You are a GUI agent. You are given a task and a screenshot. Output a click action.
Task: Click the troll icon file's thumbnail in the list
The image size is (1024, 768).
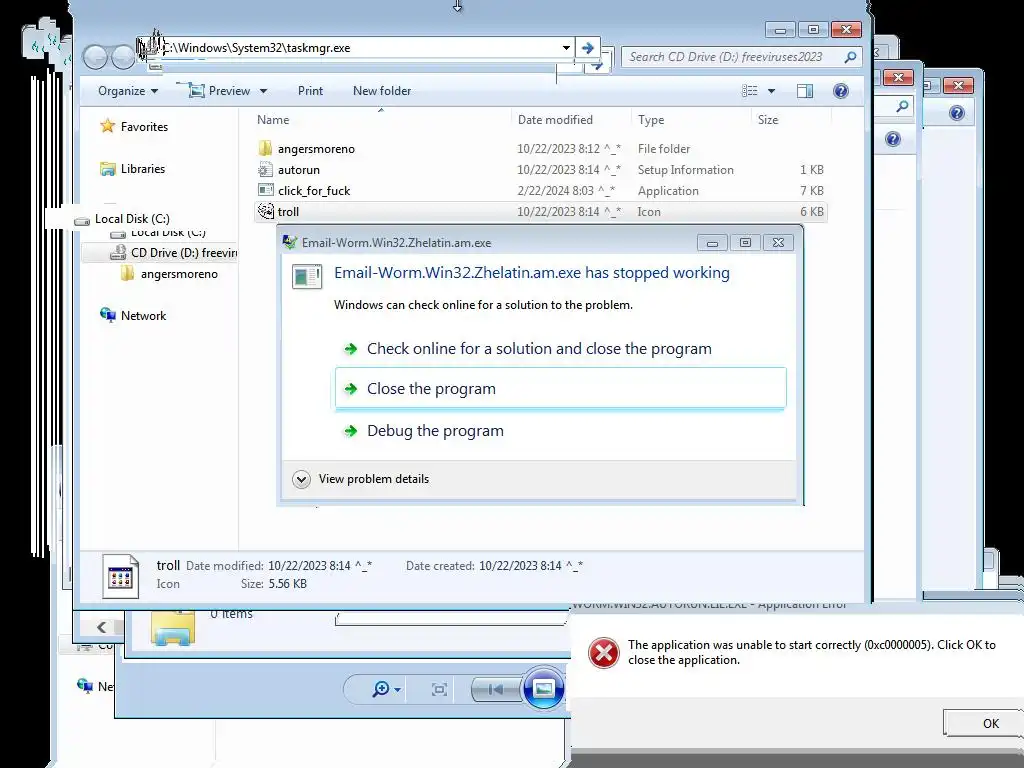265,211
